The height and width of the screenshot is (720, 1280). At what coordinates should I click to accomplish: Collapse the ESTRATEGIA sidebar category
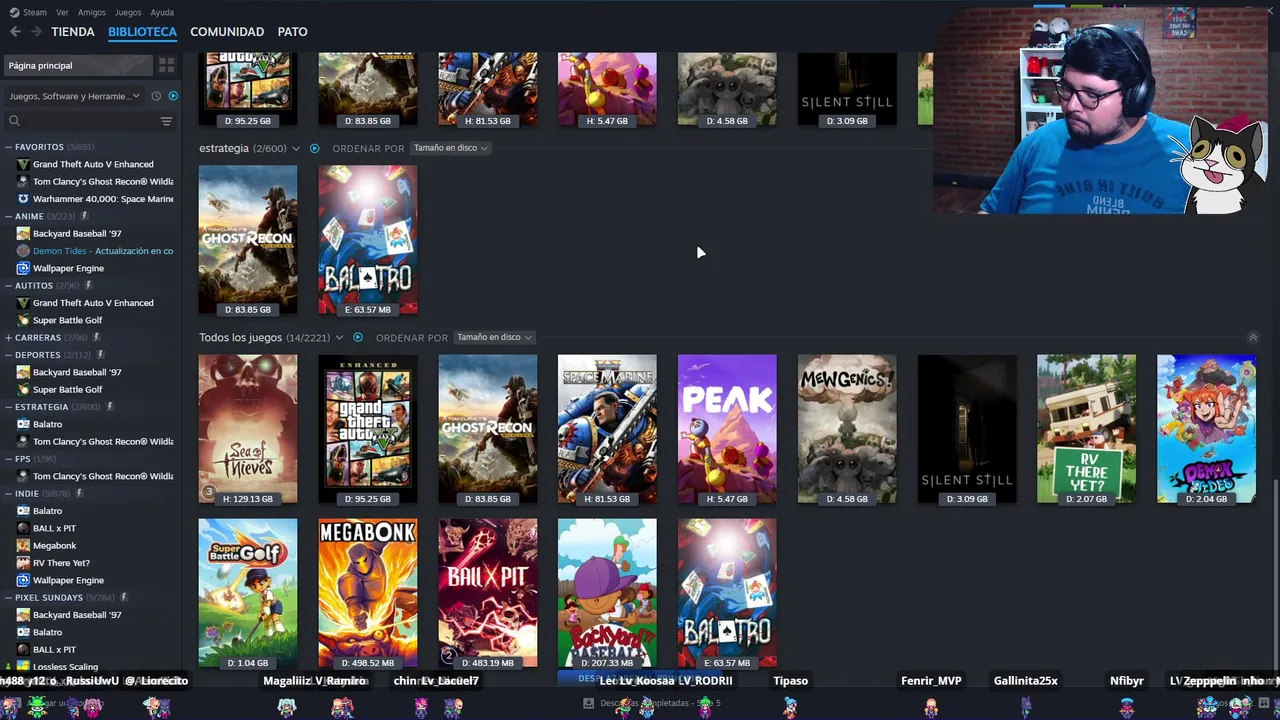point(8,407)
